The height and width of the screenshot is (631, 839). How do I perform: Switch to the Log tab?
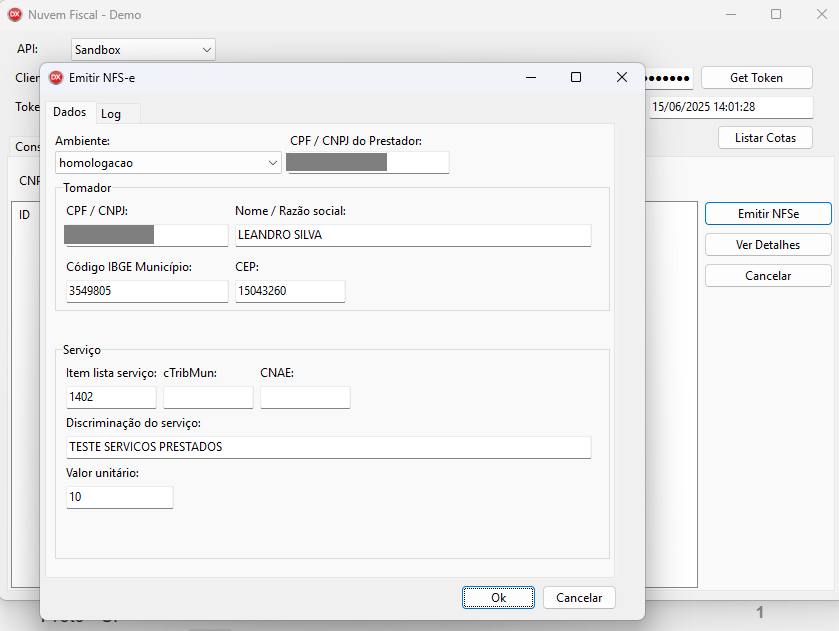pos(111,114)
